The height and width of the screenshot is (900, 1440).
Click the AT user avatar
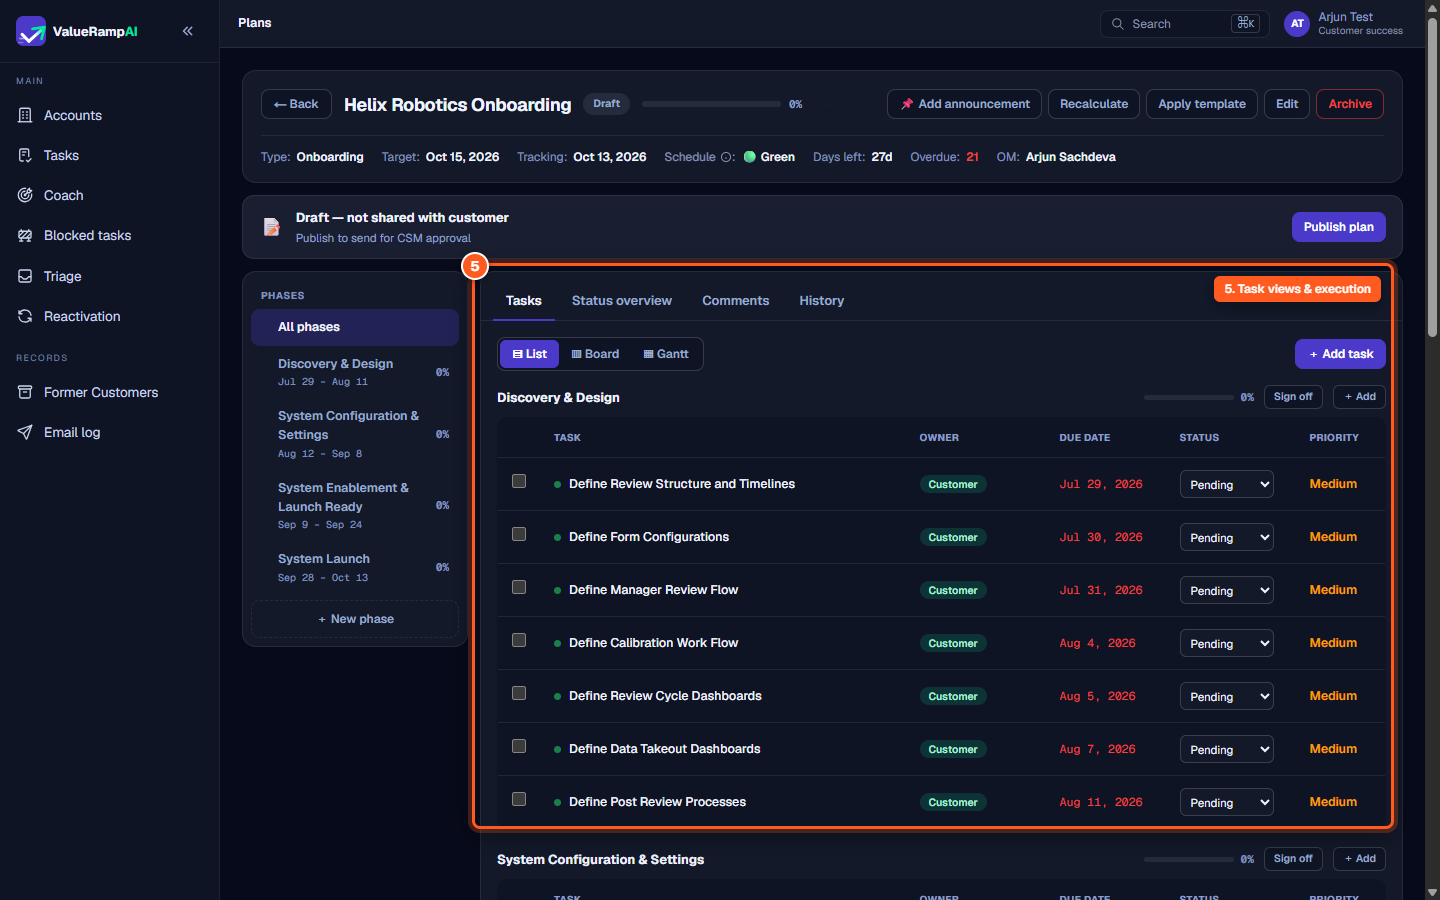click(x=1297, y=24)
